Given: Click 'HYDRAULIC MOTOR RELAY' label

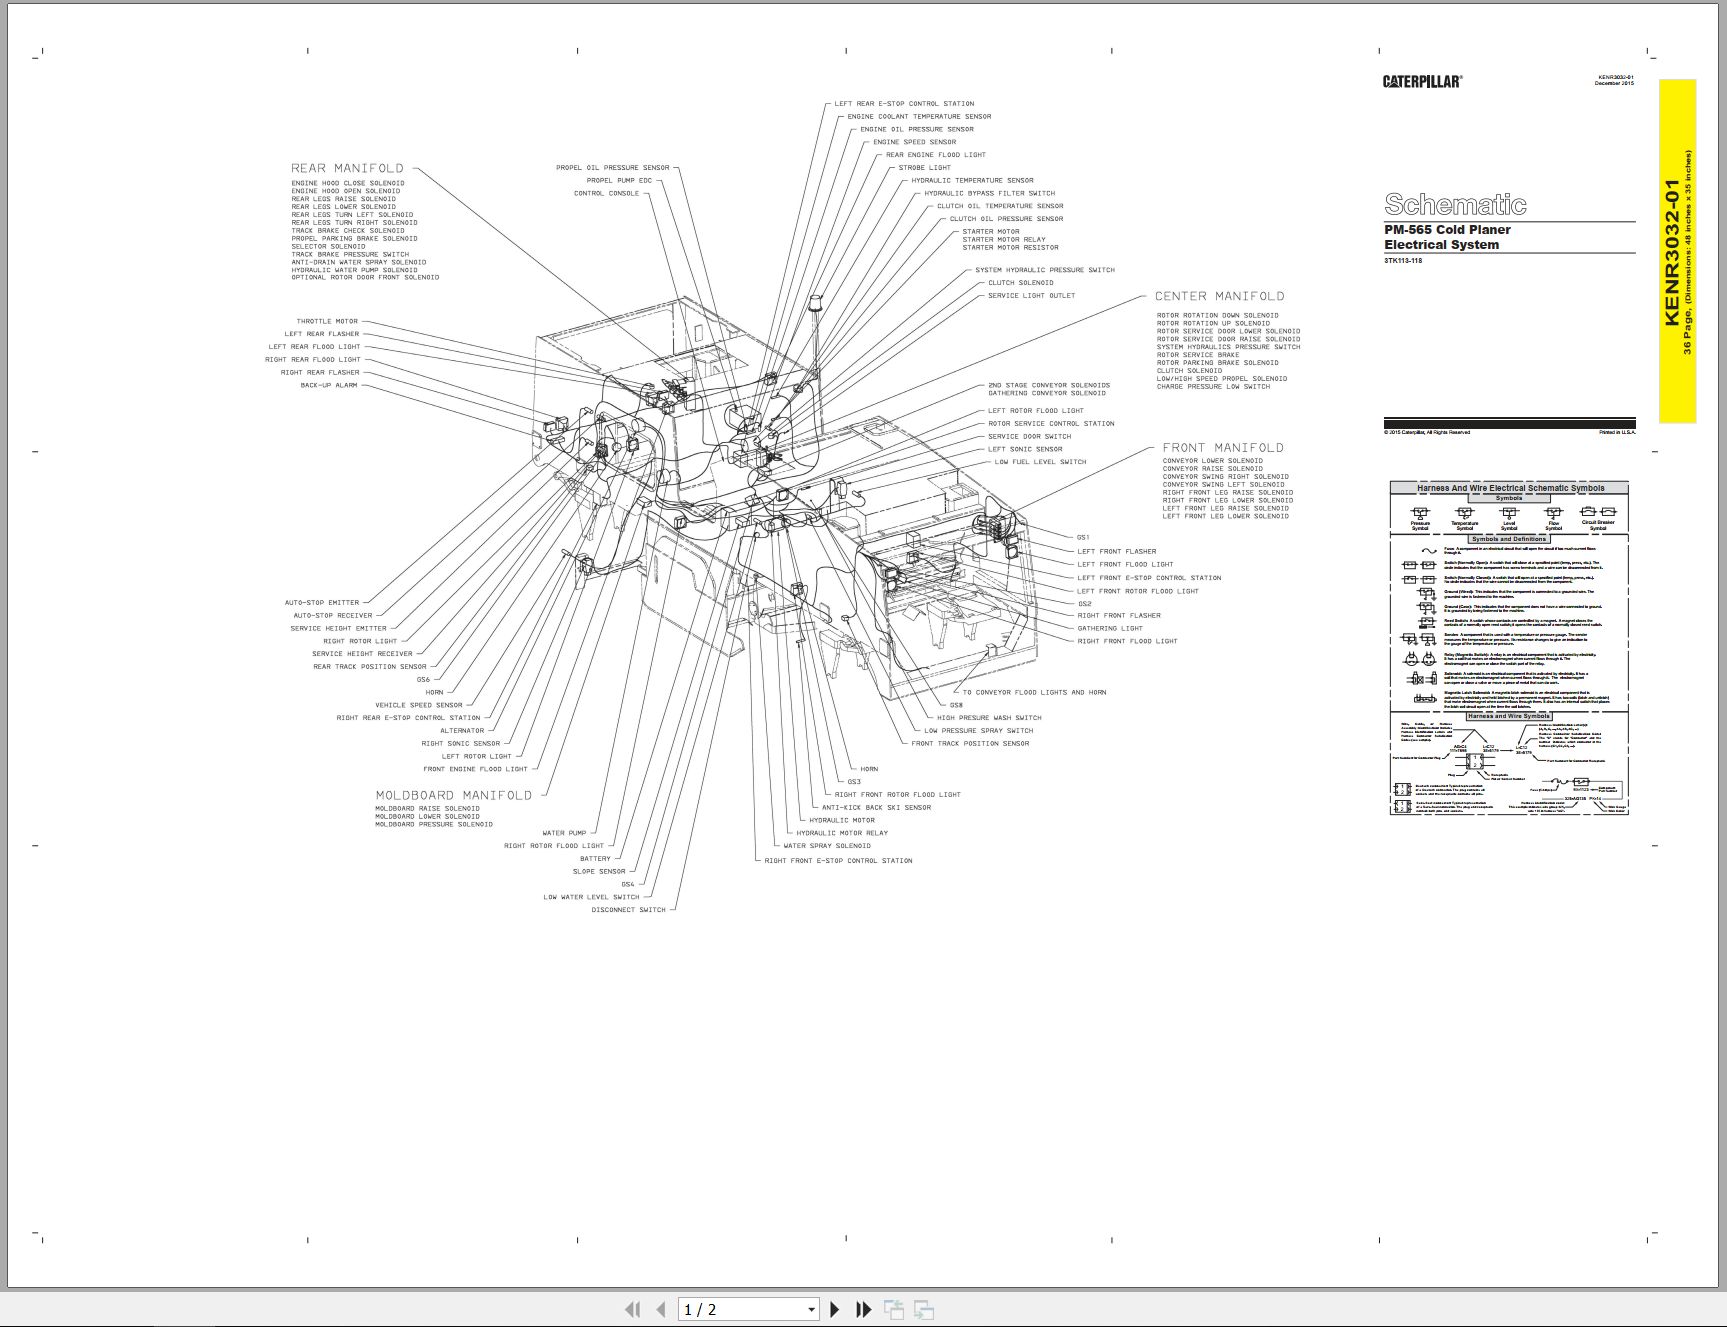Looking at the screenshot, I should click(842, 833).
